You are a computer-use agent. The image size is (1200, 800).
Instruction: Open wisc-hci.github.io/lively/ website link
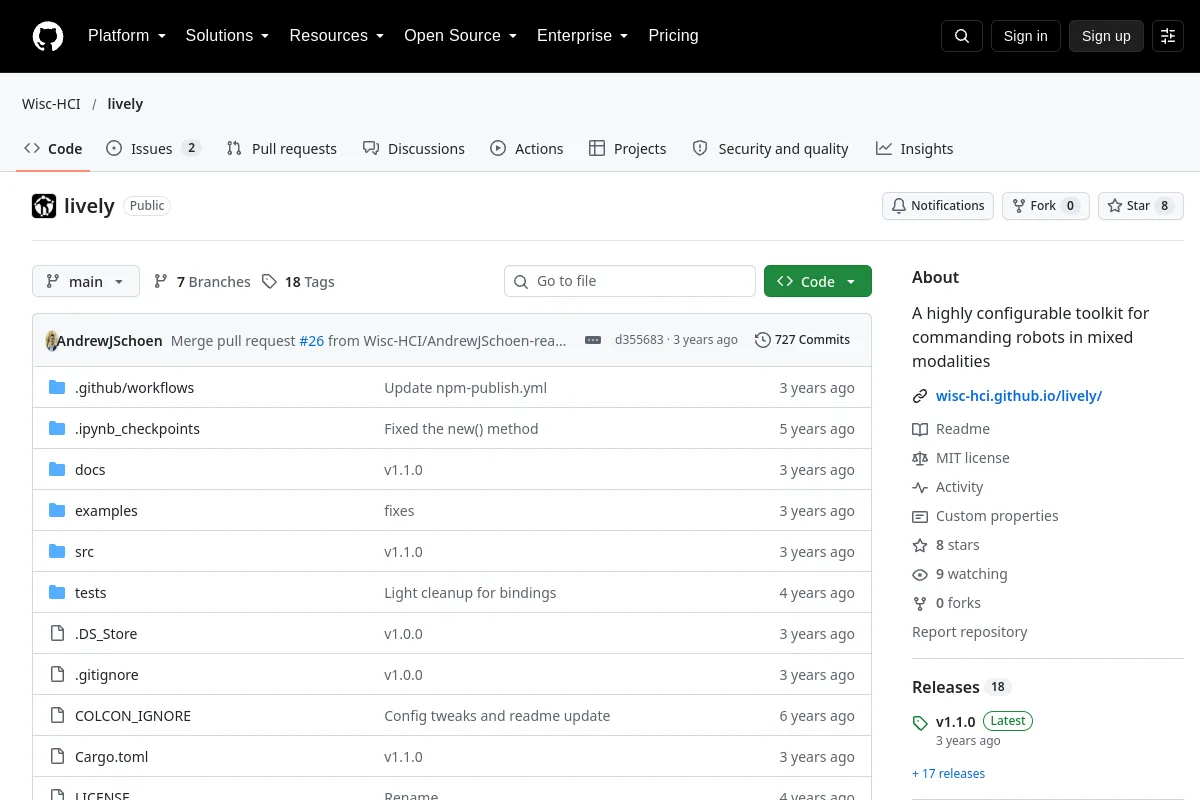[x=1019, y=396]
